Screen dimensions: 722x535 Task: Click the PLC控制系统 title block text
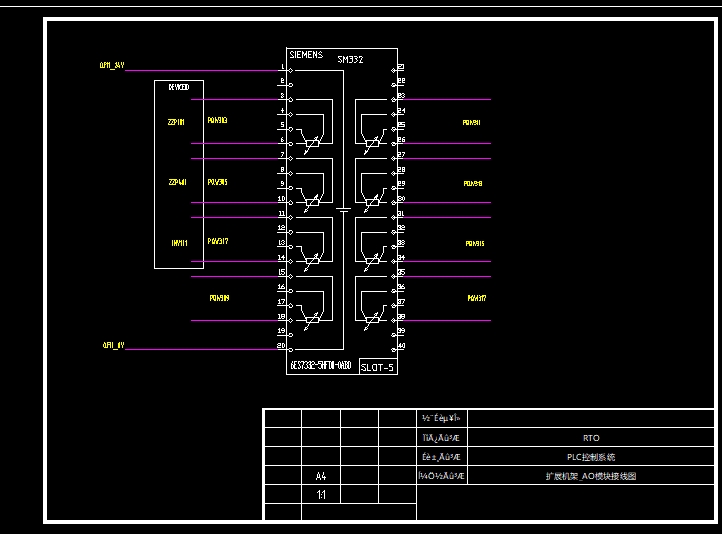(591, 457)
